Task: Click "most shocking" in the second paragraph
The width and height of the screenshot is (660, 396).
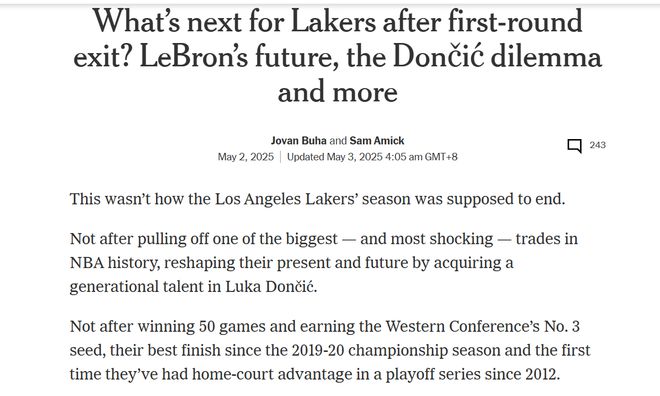Action: [442, 239]
